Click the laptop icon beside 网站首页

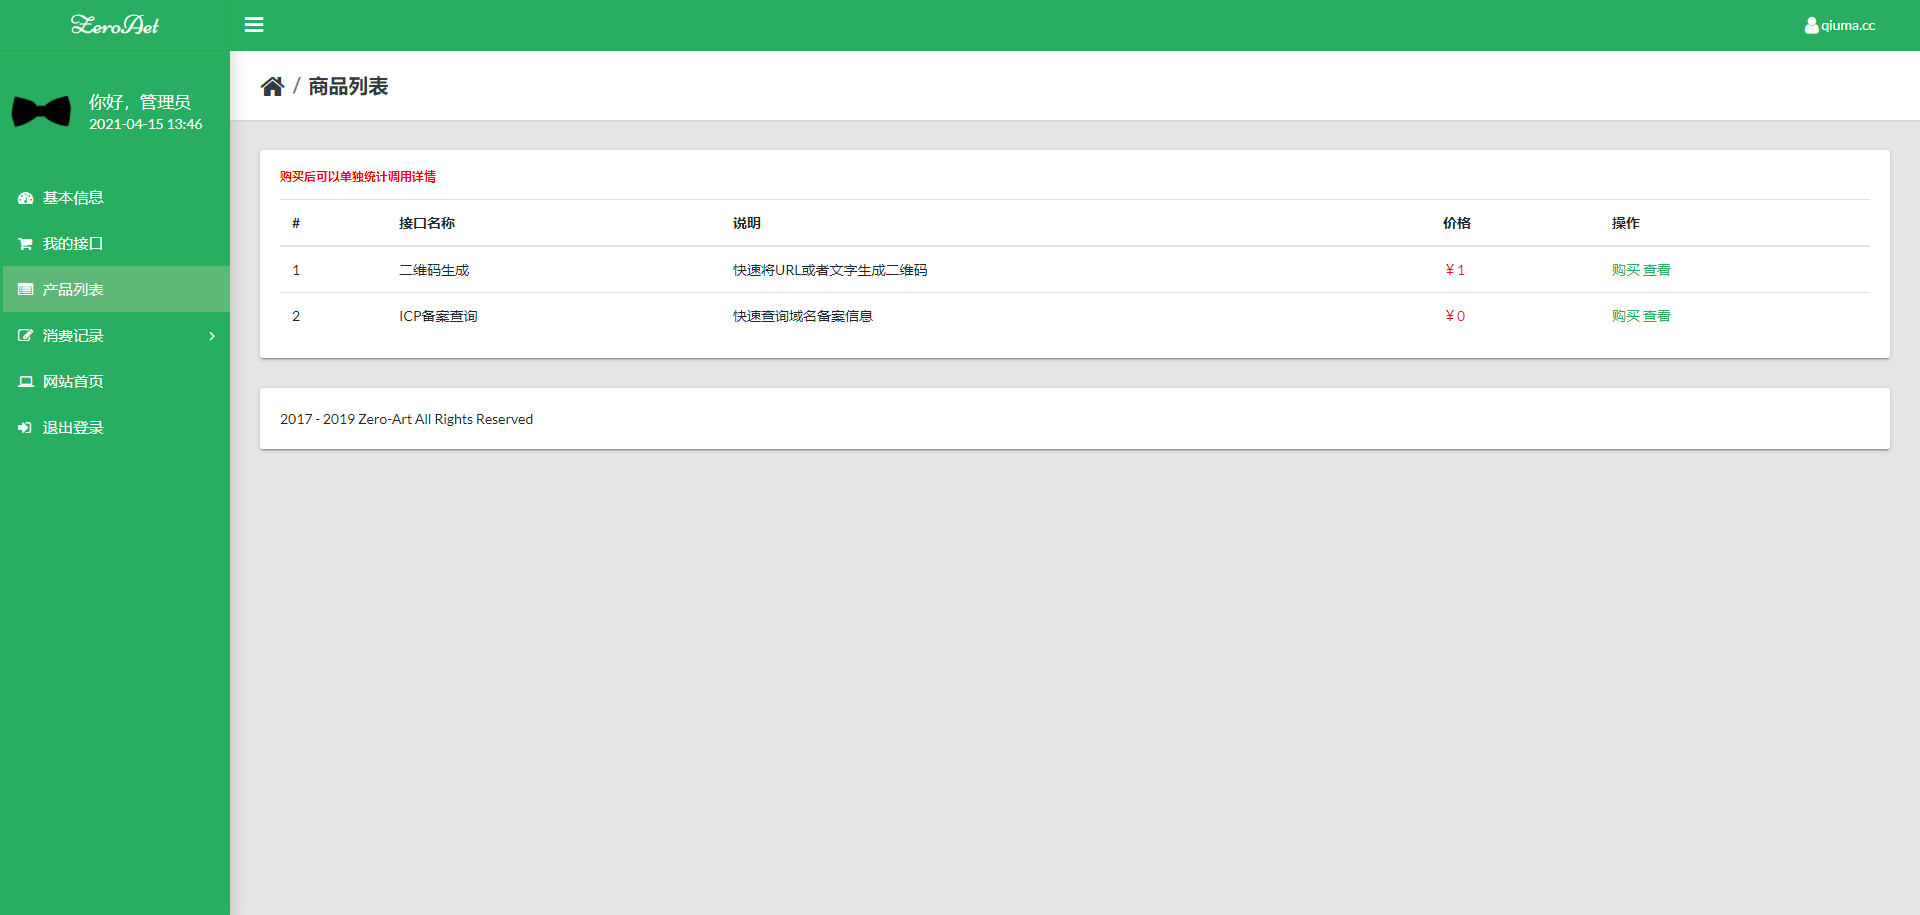click(26, 382)
